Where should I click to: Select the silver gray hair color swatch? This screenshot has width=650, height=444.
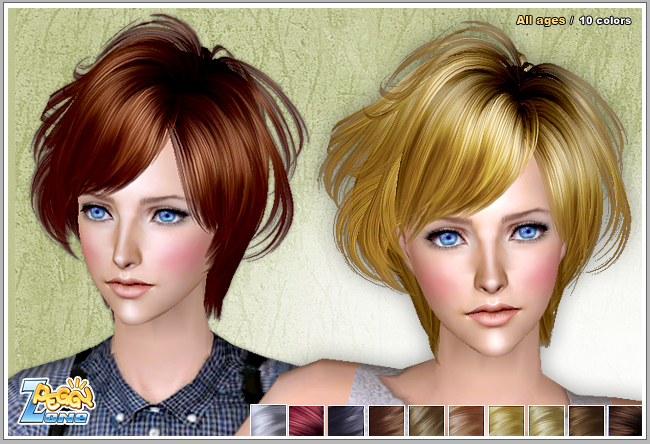(267, 419)
